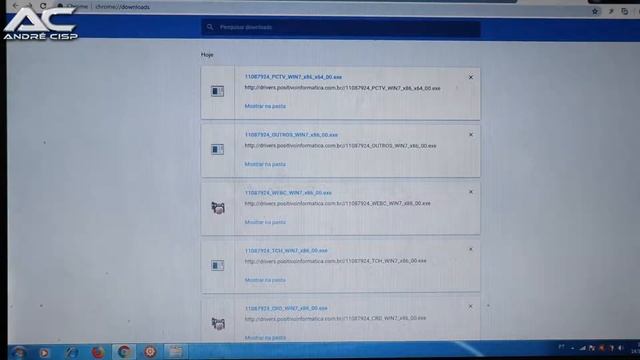640x360 pixels.
Task: Click the PCTV installer file icon
Action: [218, 91]
